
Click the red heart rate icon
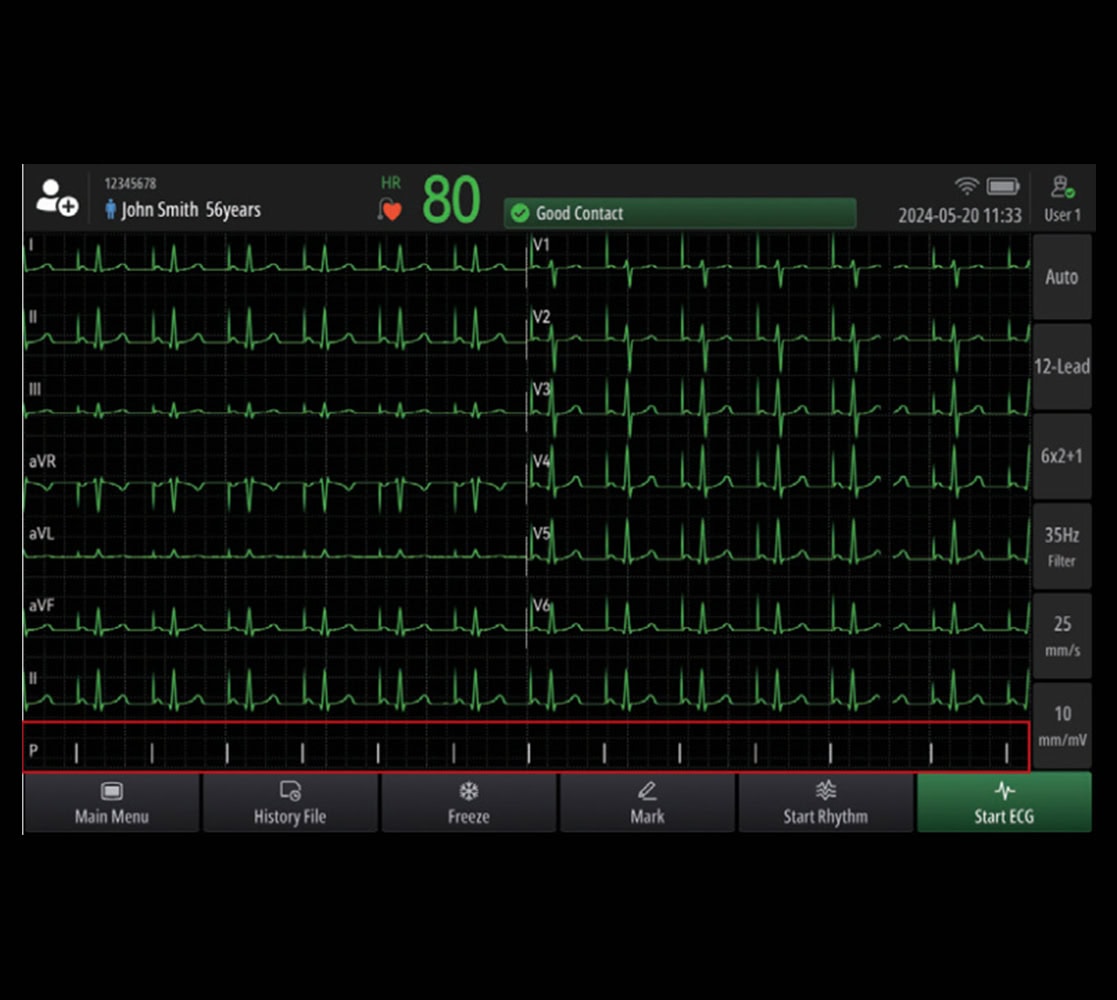click(390, 210)
